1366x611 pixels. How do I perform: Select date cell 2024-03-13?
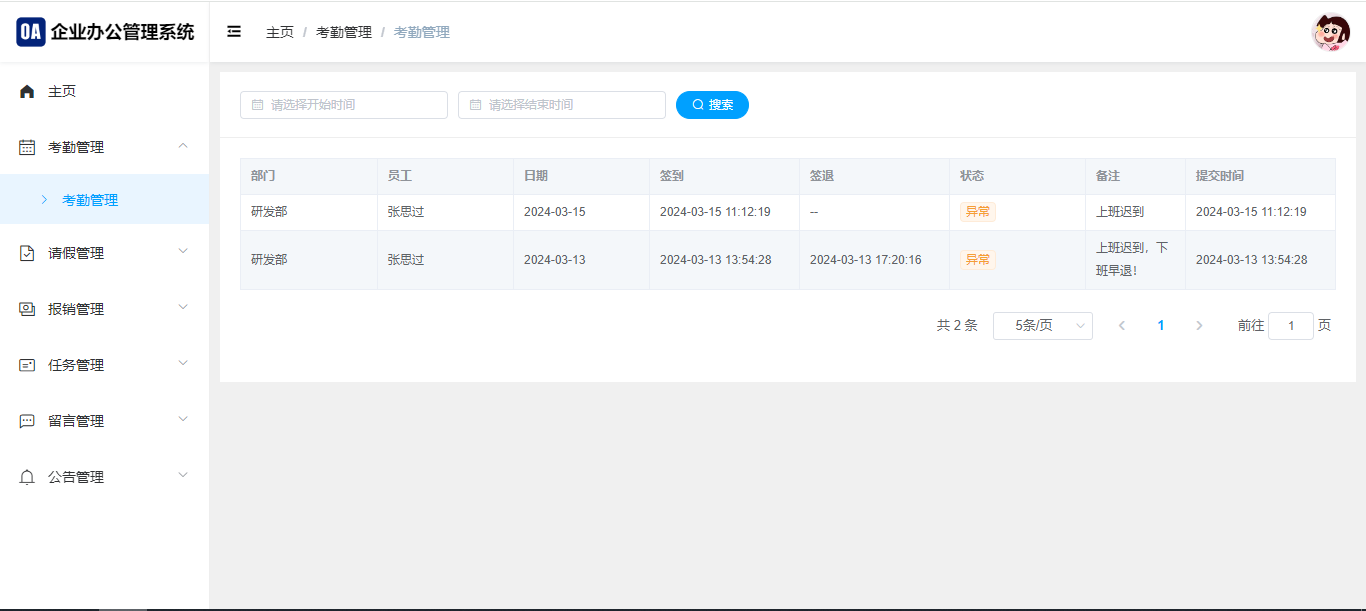coord(555,260)
